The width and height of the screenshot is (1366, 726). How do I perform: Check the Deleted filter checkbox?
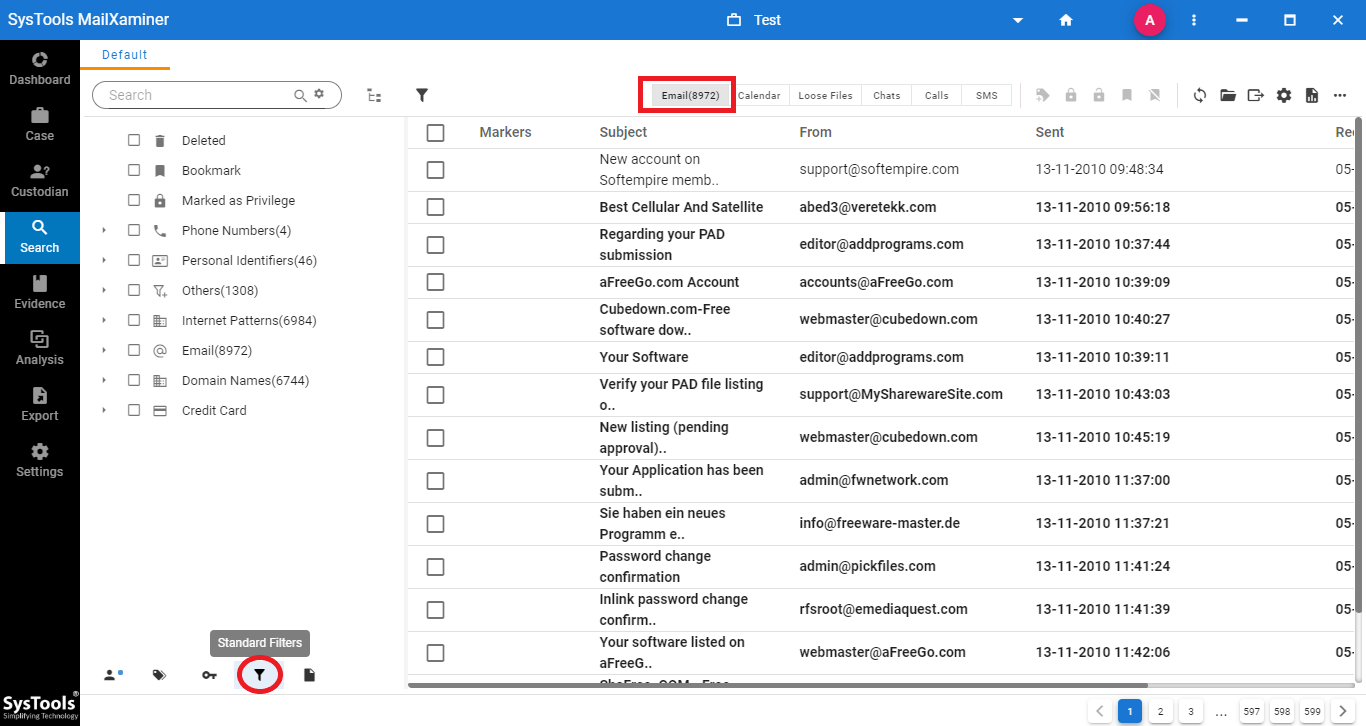tap(134, 140)
